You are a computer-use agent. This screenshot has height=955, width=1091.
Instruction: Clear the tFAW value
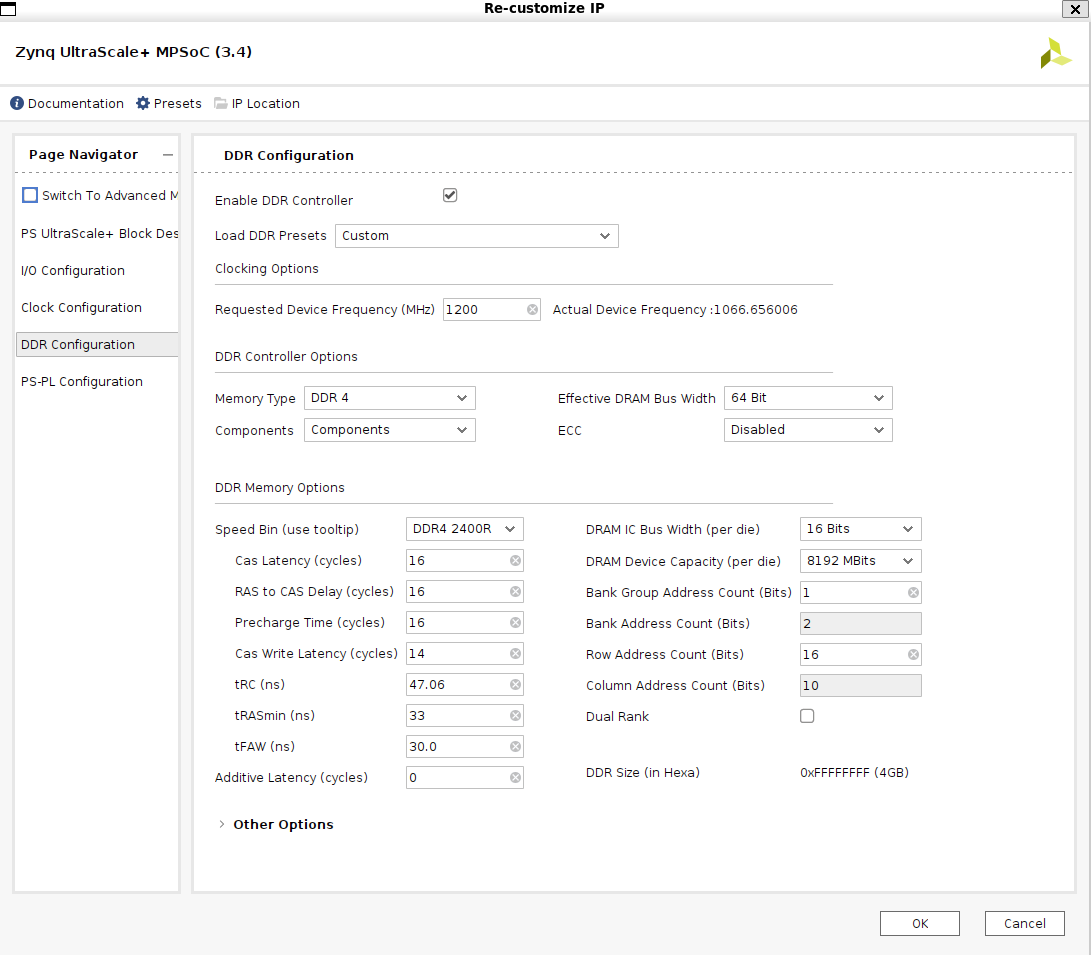click(x=516, y=746)
